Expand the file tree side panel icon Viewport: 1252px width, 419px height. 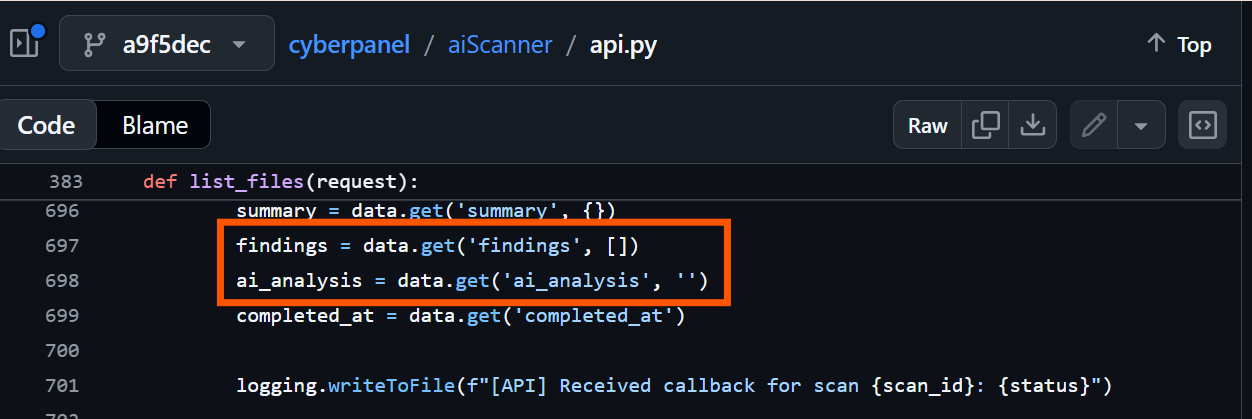24,43
